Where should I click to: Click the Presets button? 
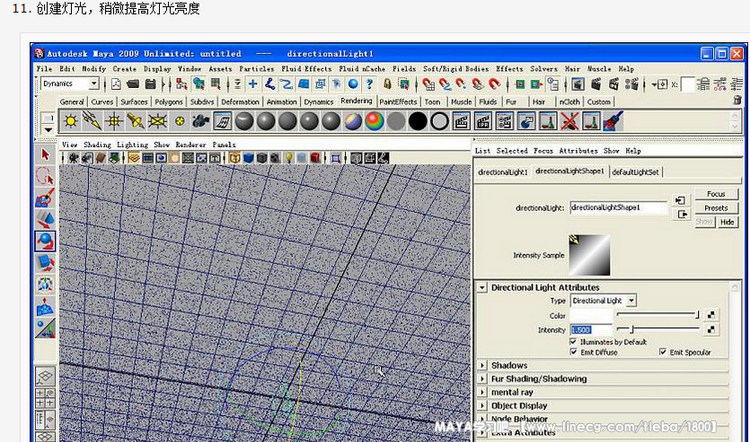point(716,208)
